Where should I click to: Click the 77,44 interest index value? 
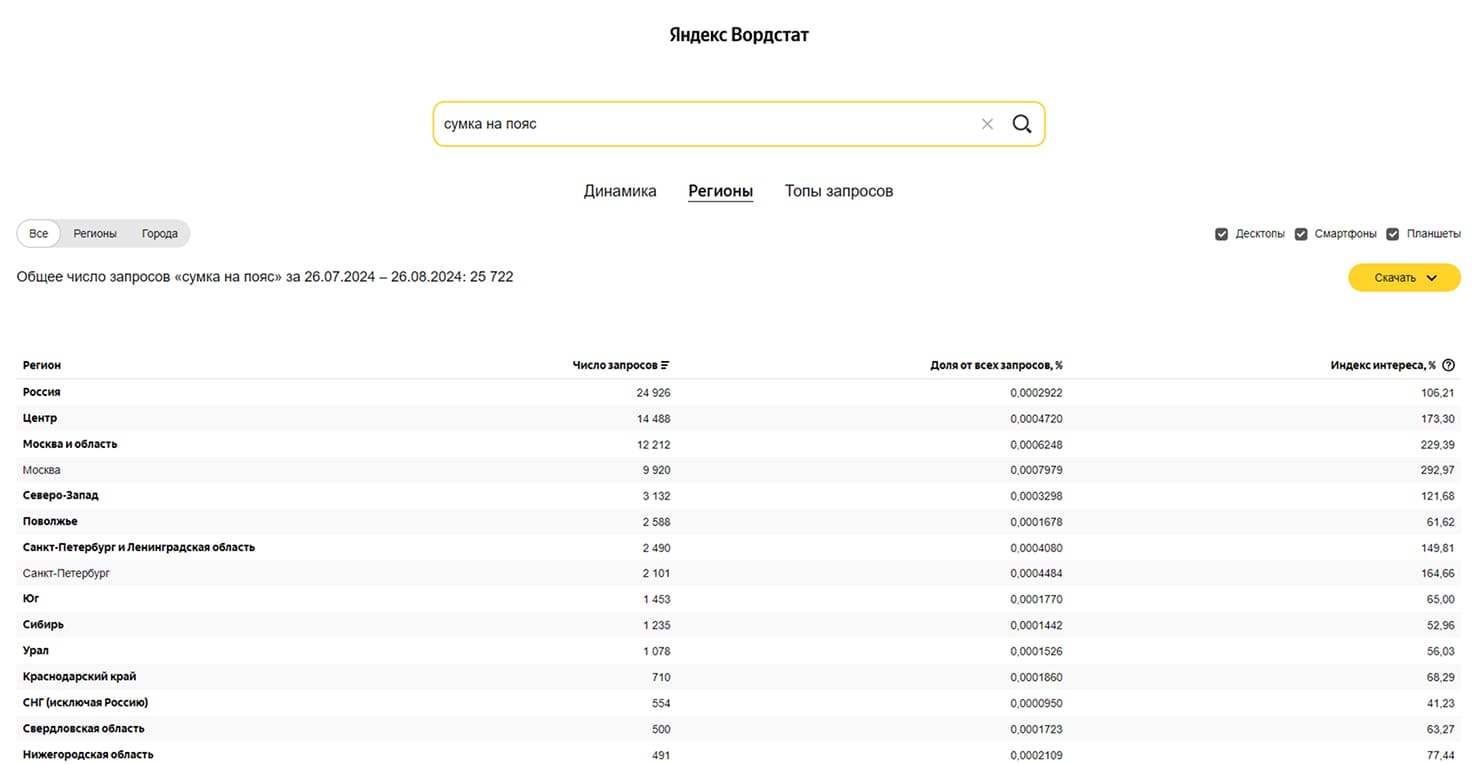point(1440,755)
